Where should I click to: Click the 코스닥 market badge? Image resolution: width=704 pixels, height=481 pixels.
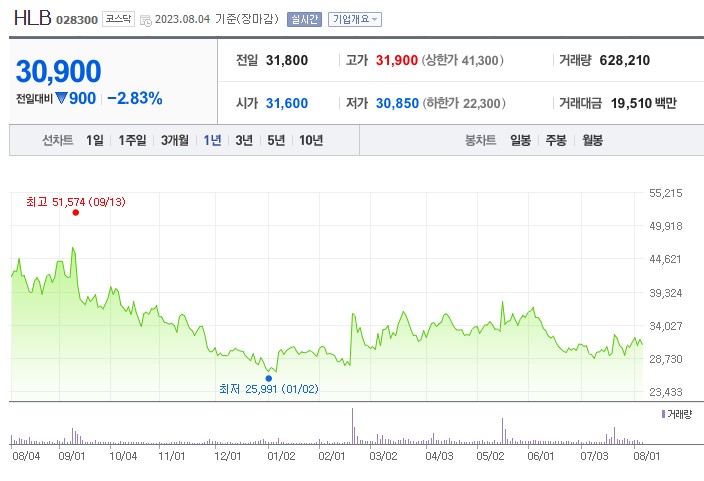point(118,19)
